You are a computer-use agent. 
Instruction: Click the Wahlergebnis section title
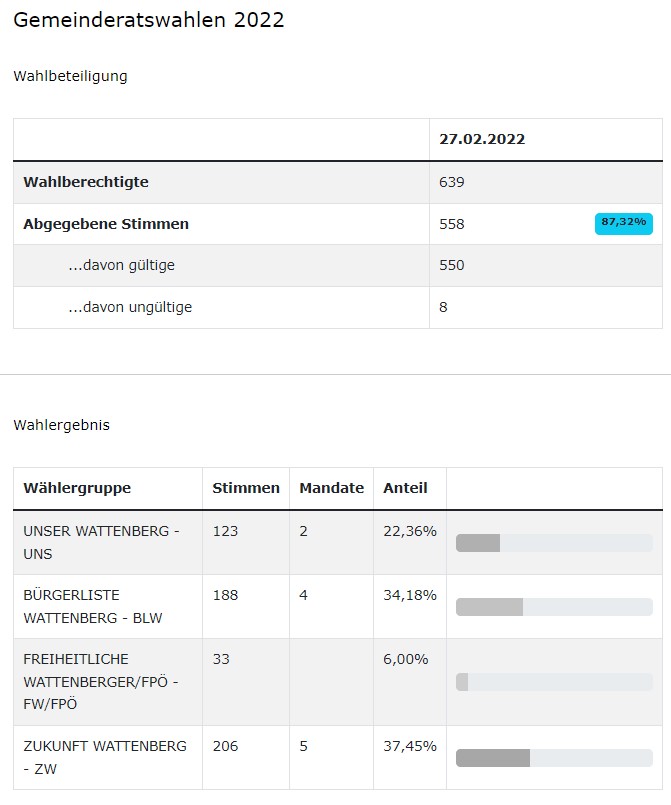tap(62, 425)
